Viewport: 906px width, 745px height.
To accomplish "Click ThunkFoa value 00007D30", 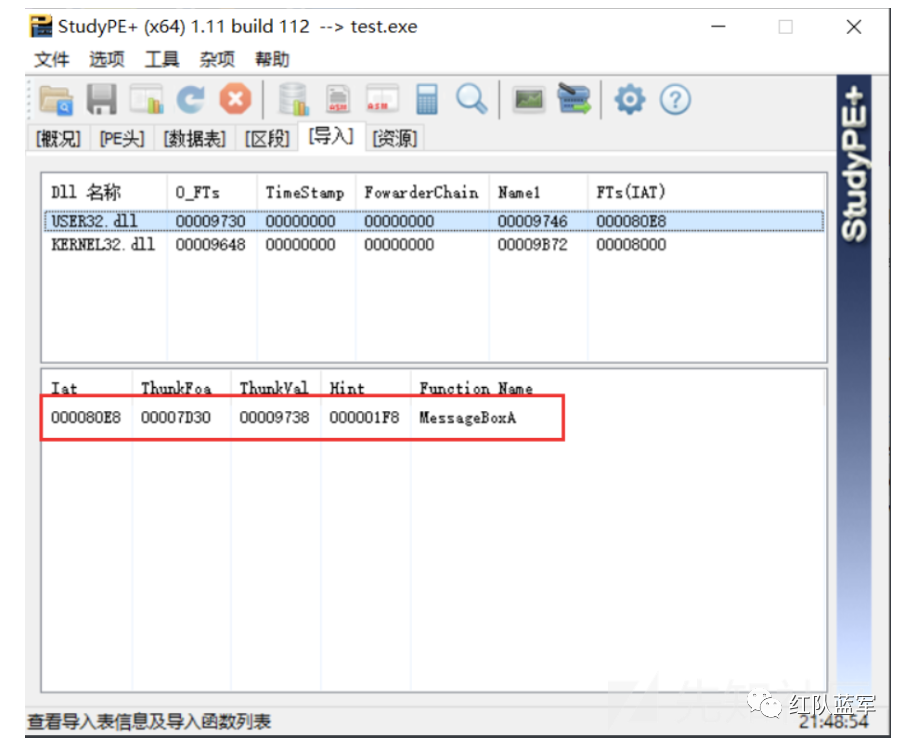I will (x=176, y=418).
